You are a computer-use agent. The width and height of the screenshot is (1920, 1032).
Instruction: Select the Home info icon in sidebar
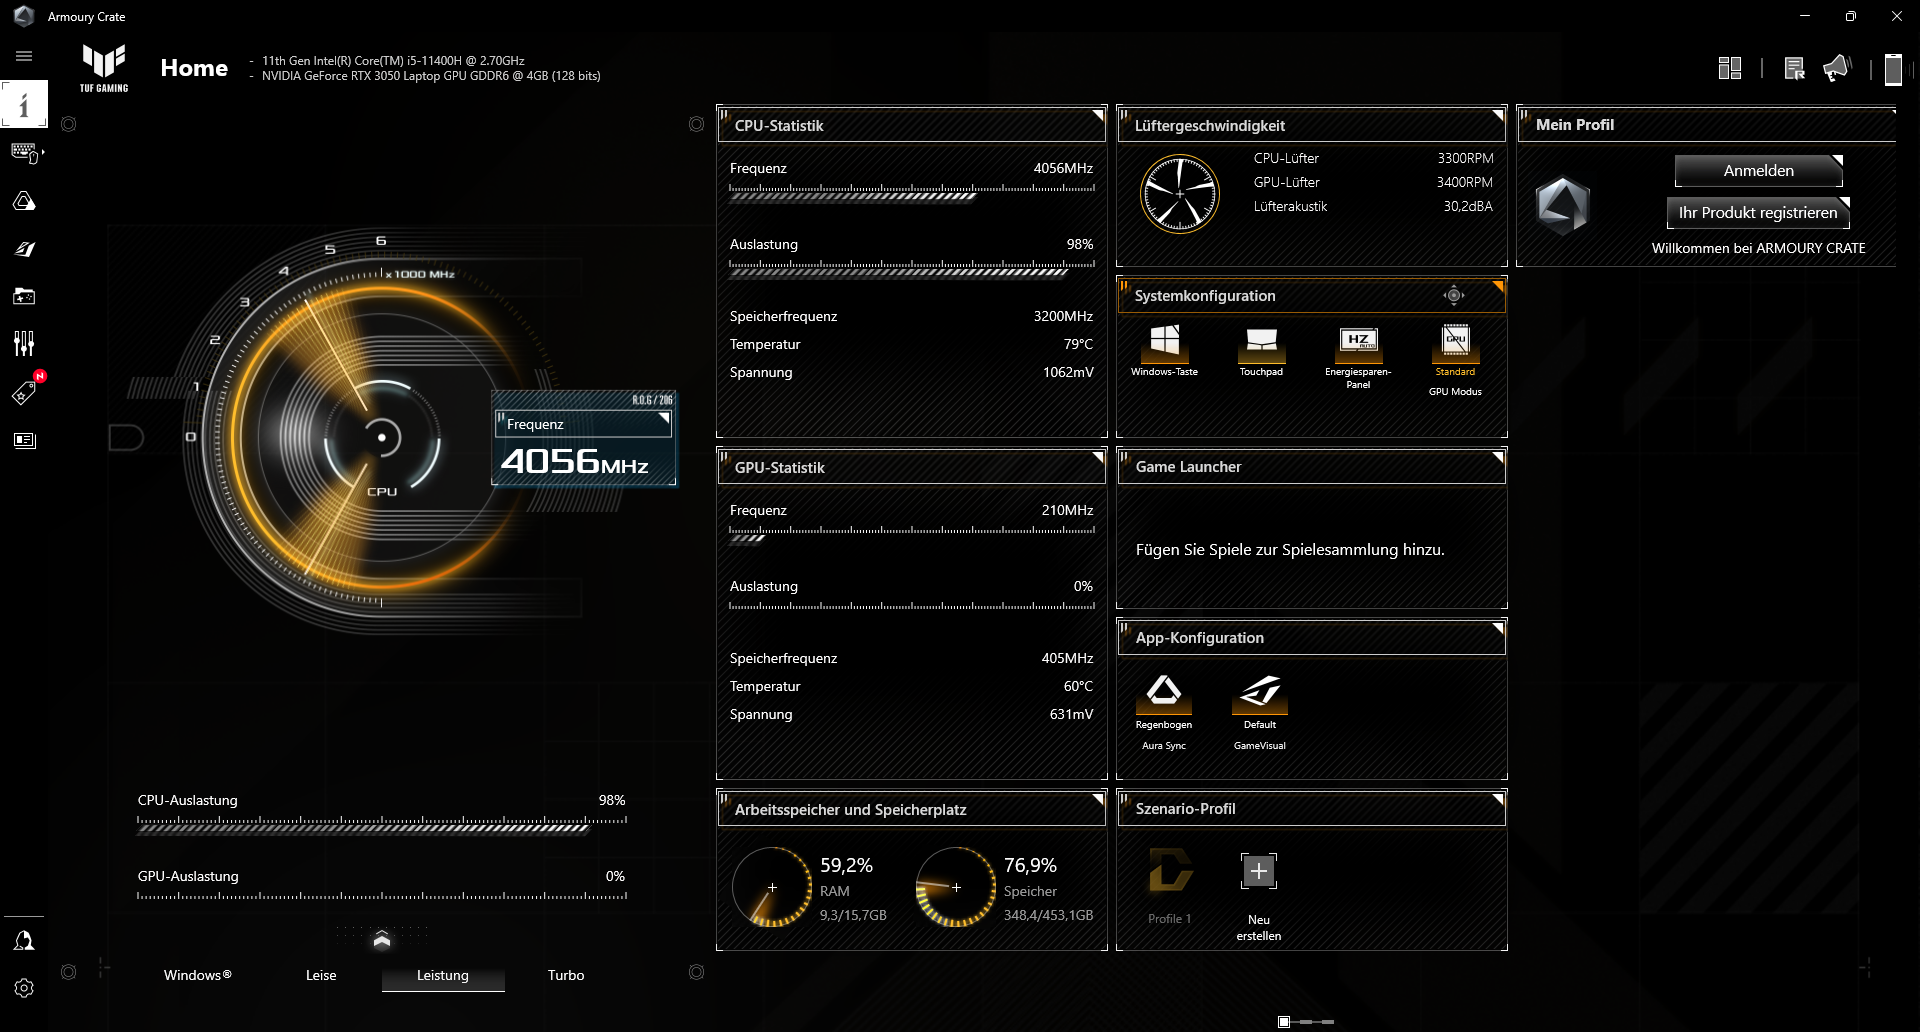24,104
